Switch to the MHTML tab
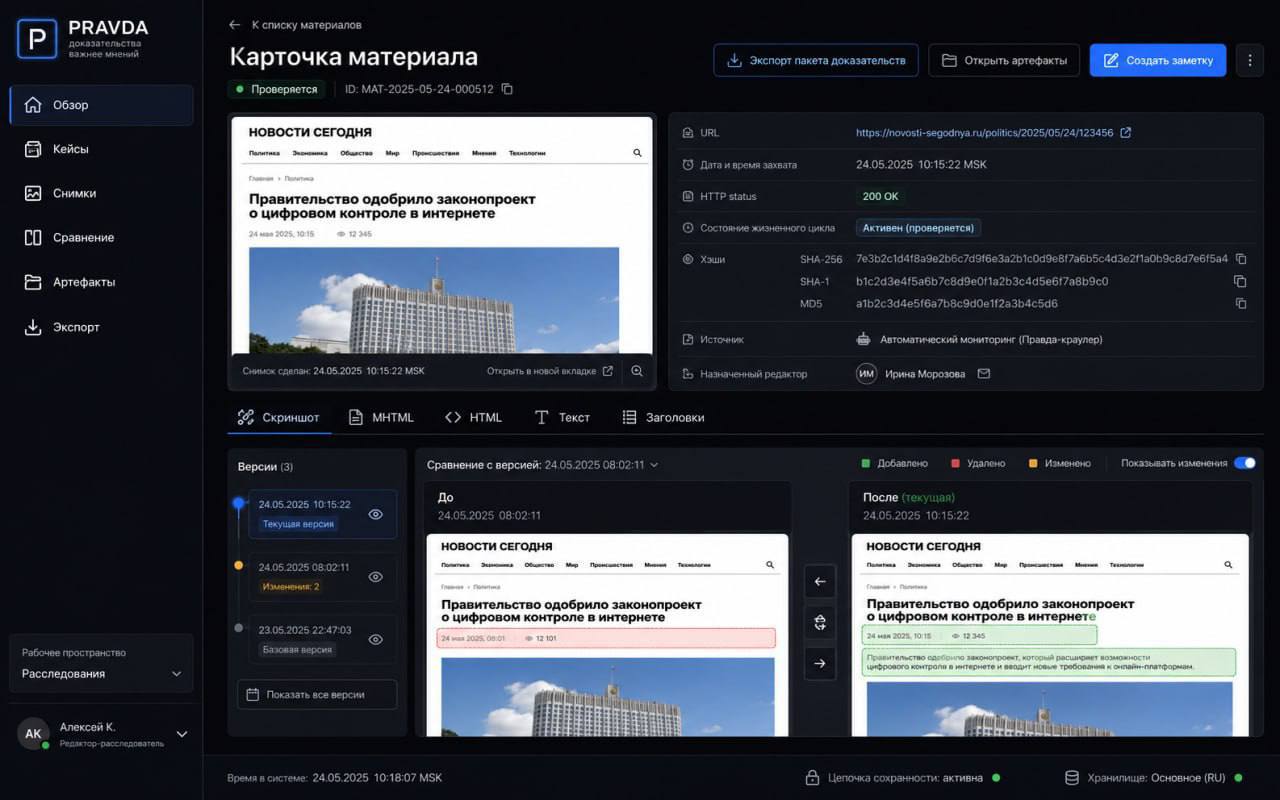1280x800 pixels. tap(381, 417)
